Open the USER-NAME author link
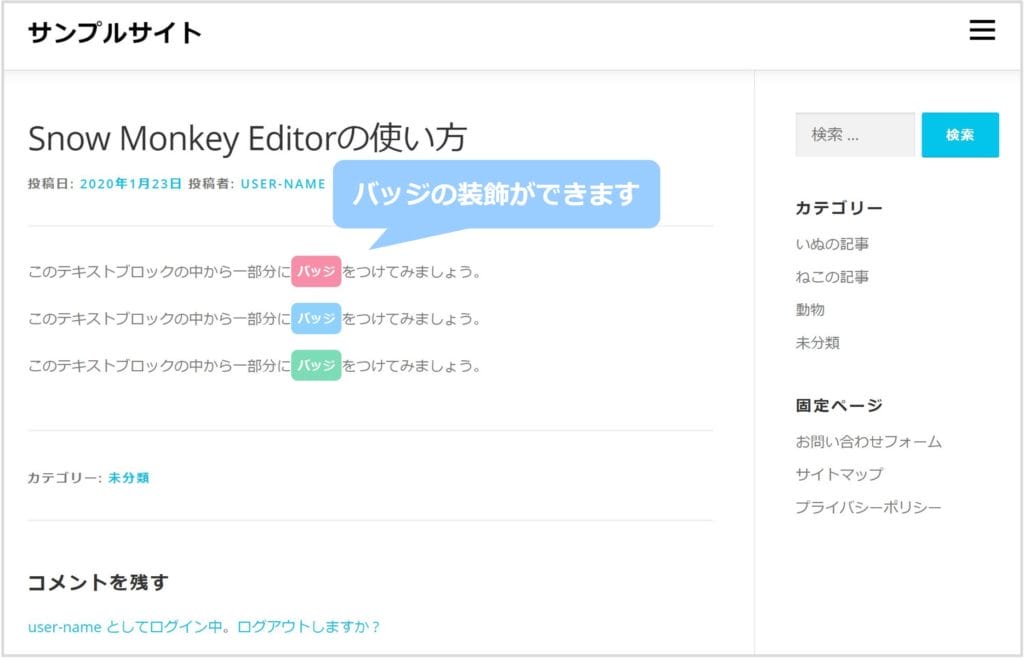Viewport: 1024px width, 658px height. 283,184
